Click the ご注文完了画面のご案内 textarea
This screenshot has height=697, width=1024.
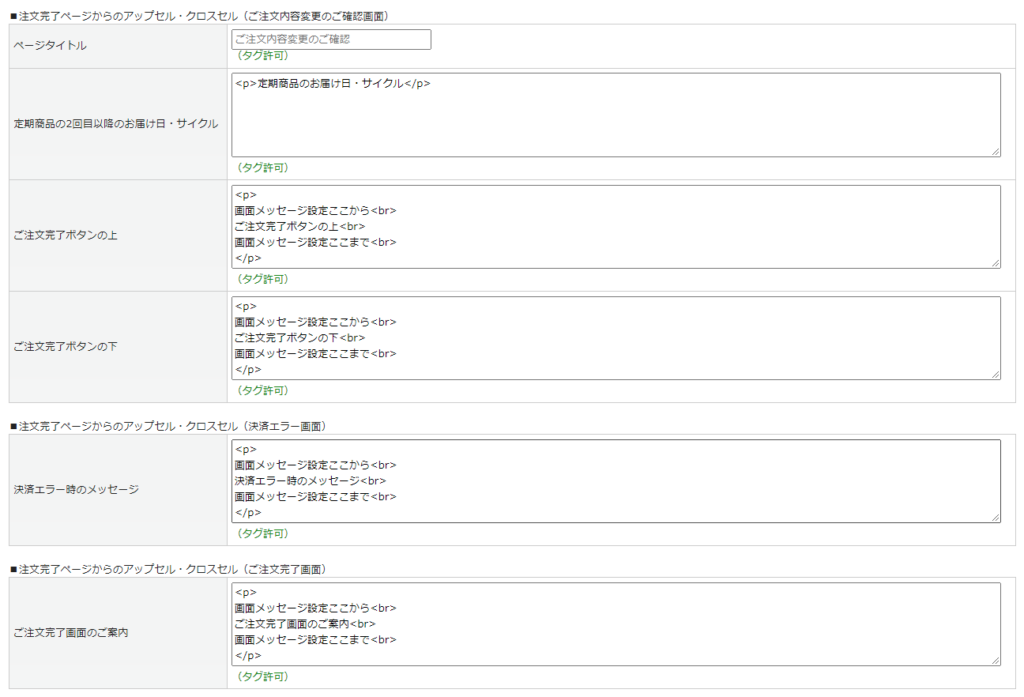click(x=616, y=624)
